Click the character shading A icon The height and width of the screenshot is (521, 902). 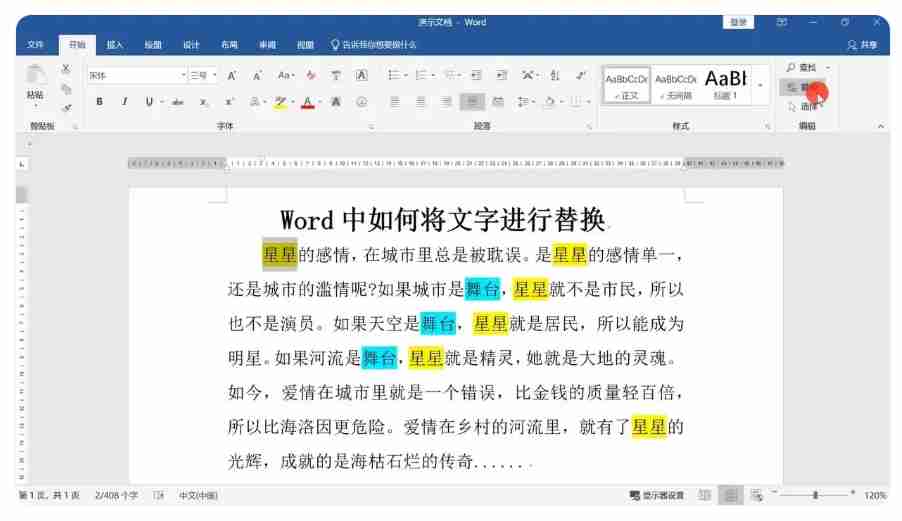click(335, 102)
